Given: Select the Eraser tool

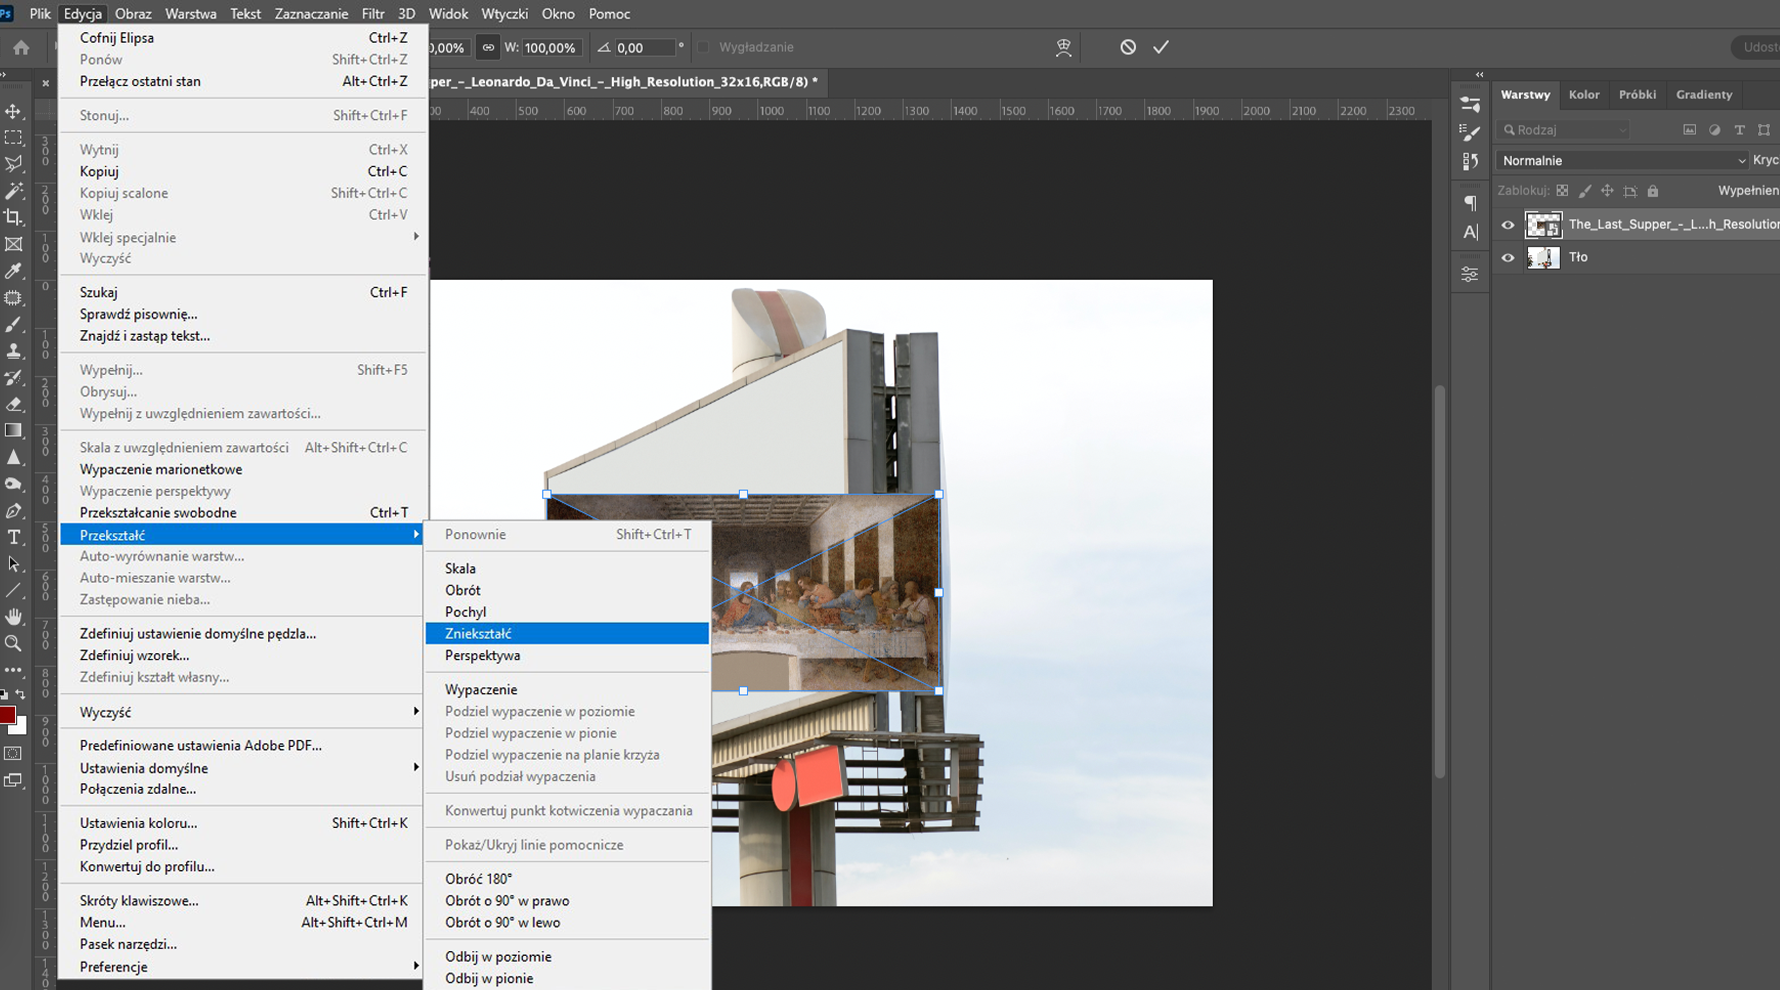Looking at the screenshot, I should tap(14, 404).
